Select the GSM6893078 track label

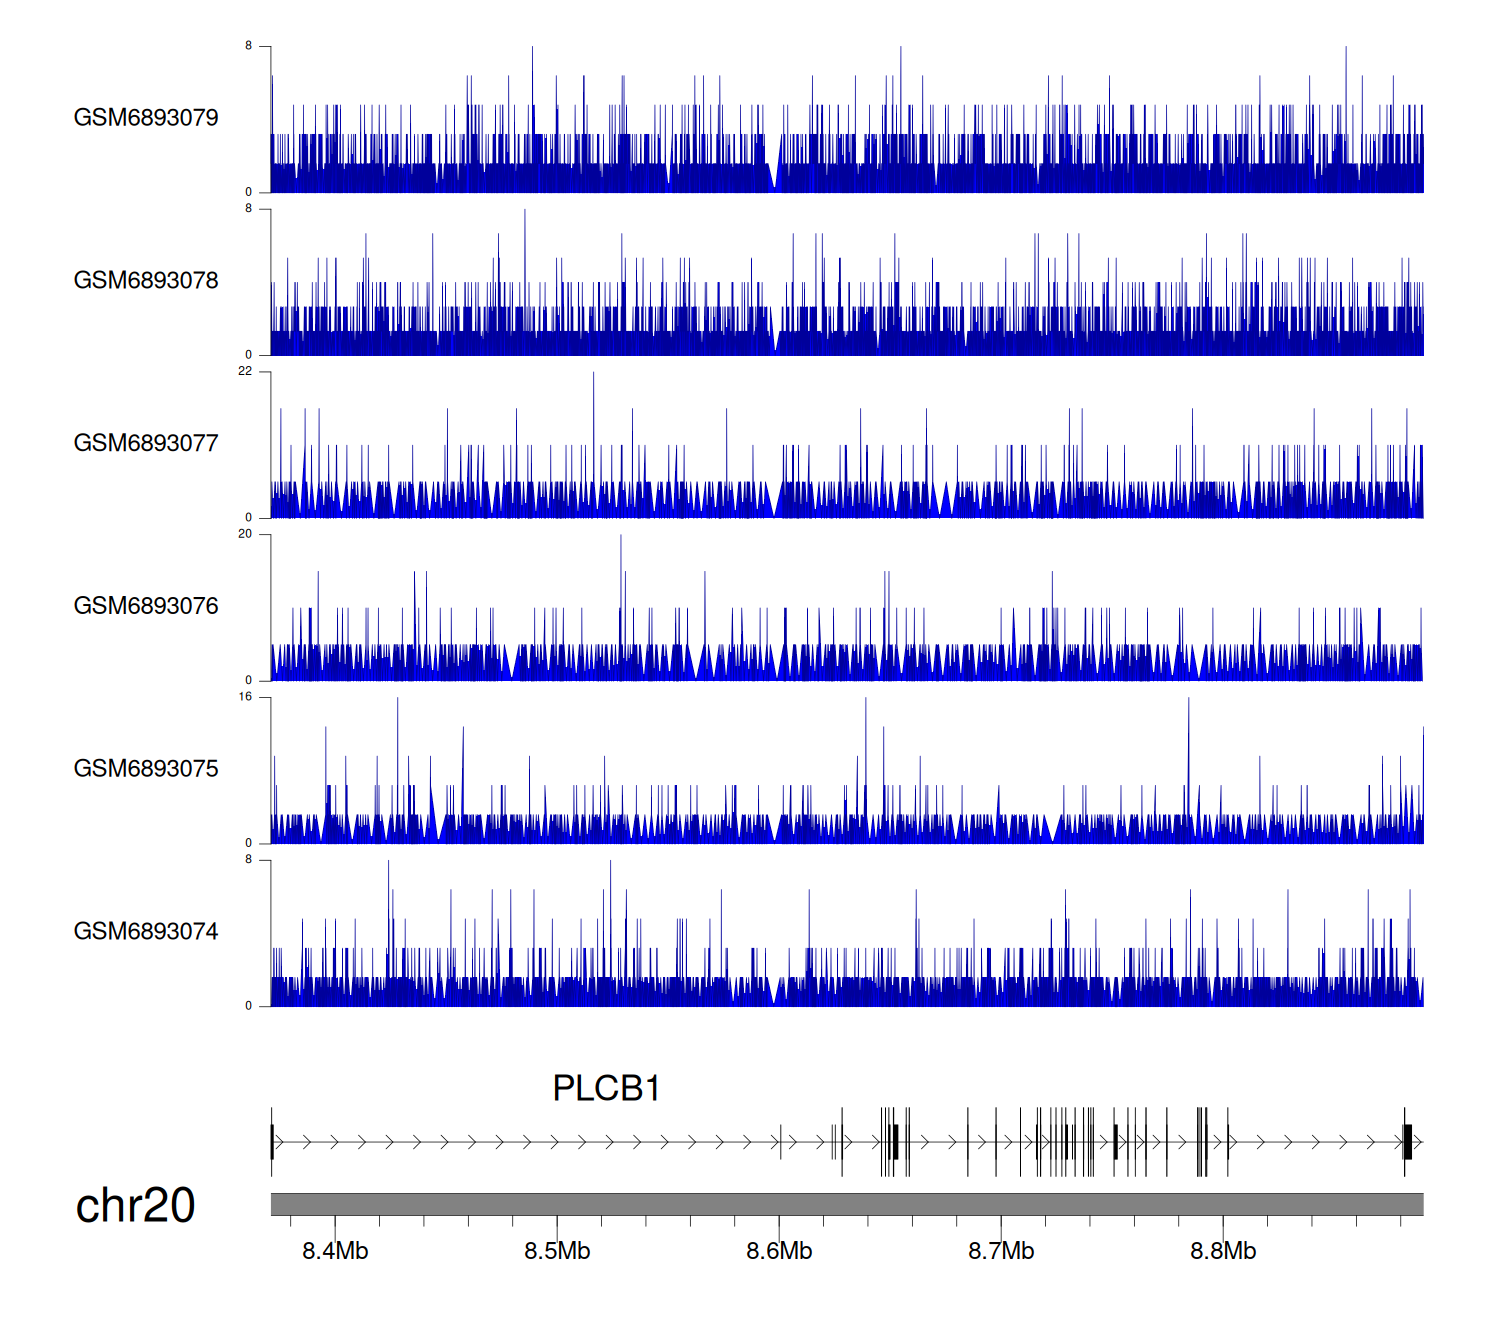pos(146,281)
